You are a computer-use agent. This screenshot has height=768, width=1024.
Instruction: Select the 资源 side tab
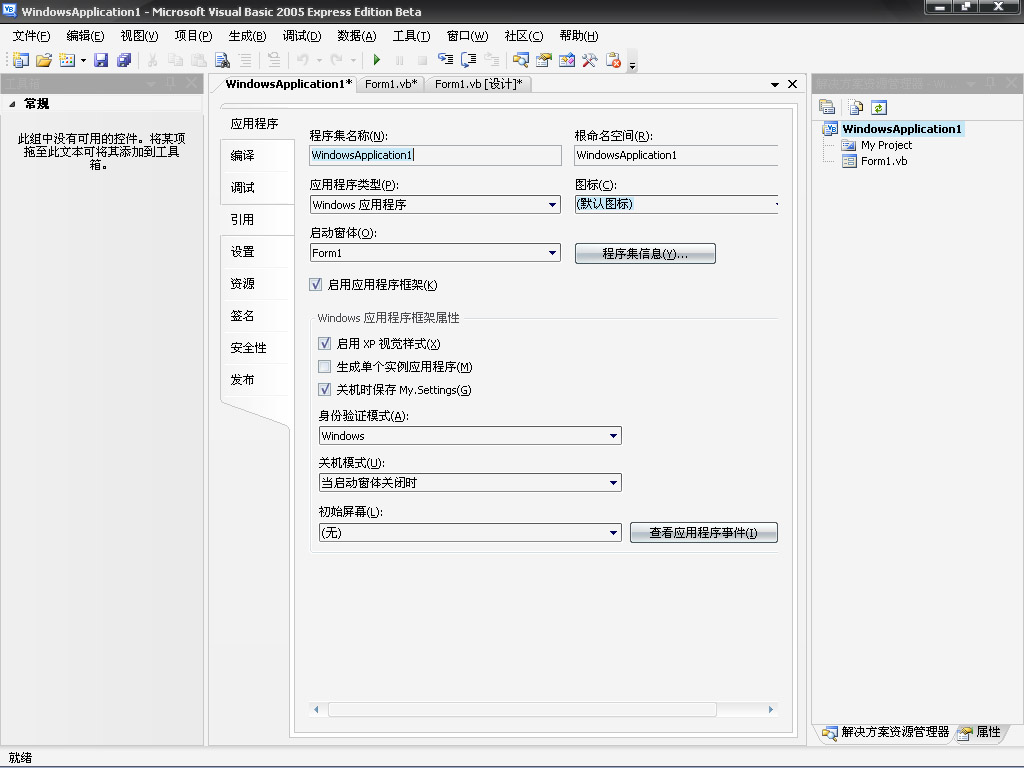[x=256, y=283]
